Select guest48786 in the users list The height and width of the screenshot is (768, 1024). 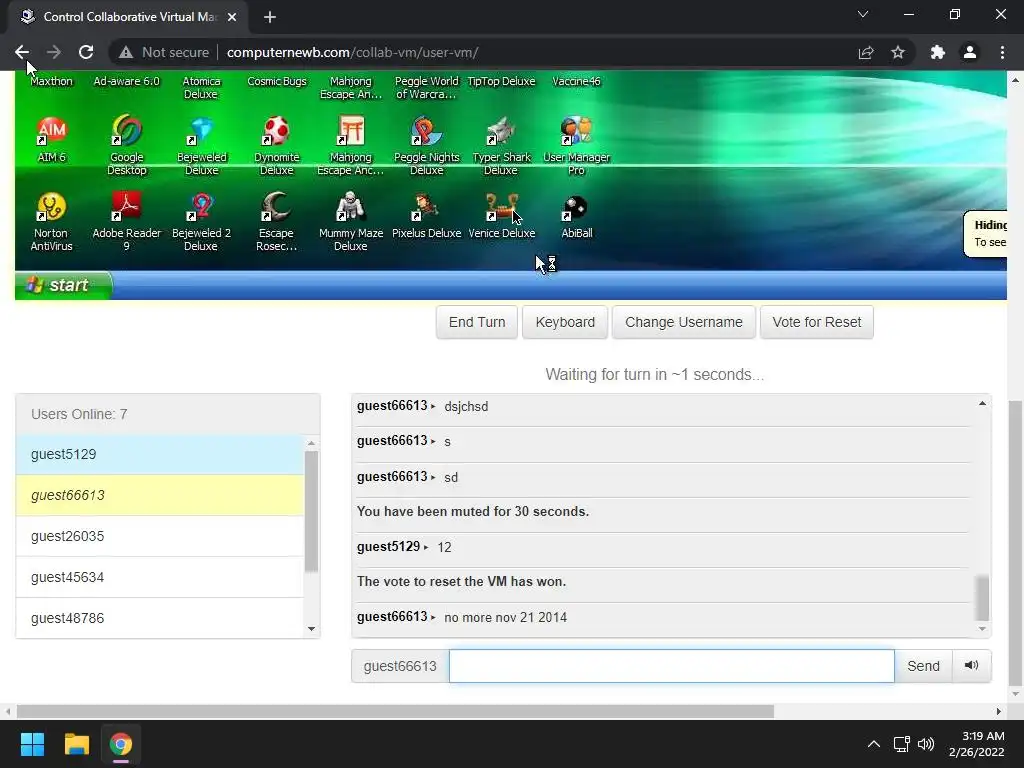pos(160,618)
